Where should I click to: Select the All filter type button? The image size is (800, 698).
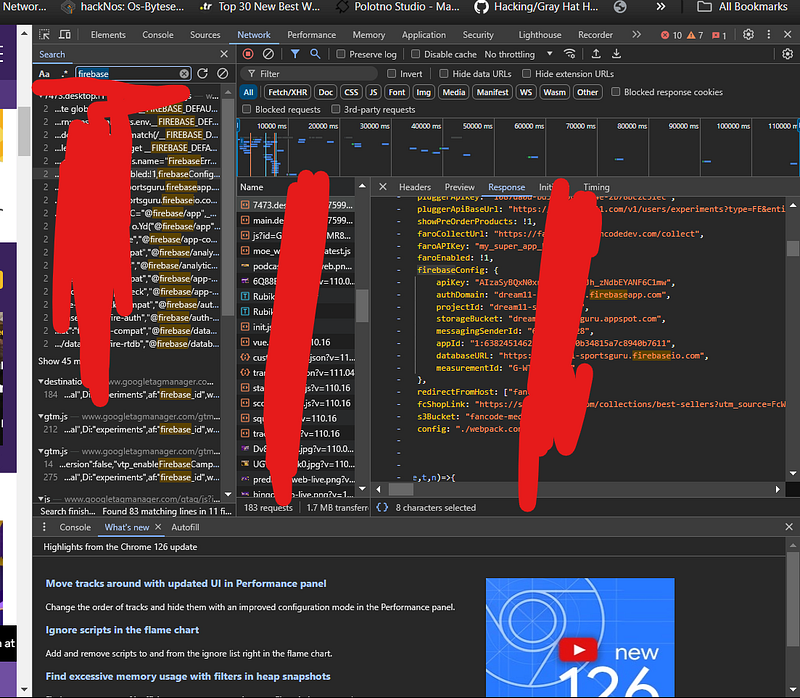(248, 92)
